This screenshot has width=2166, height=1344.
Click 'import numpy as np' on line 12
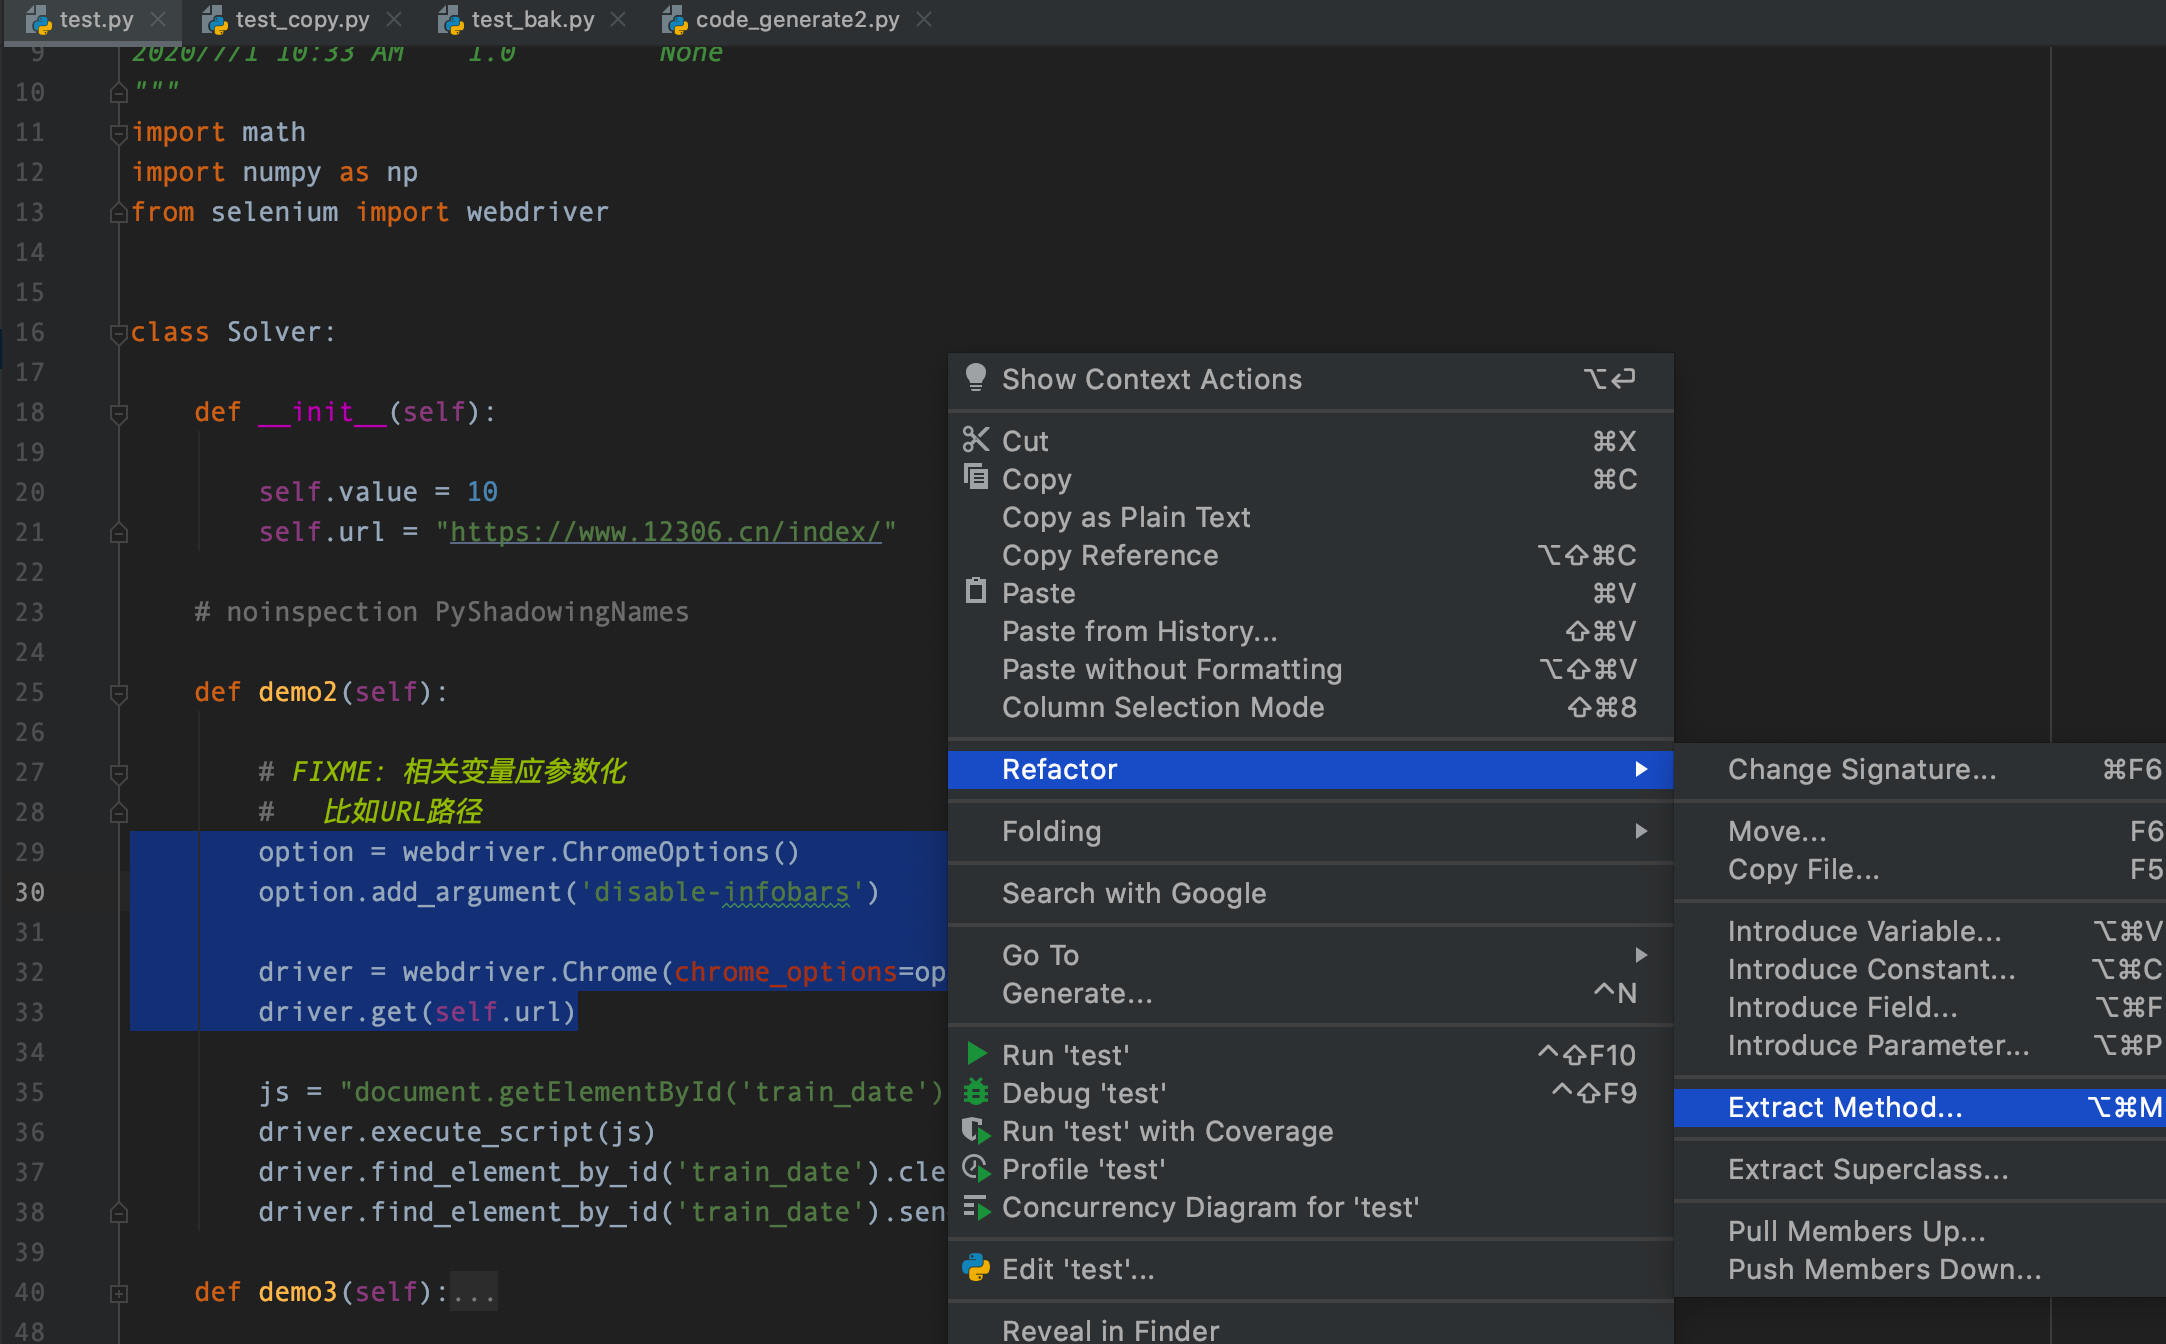[x=275, y=172]
